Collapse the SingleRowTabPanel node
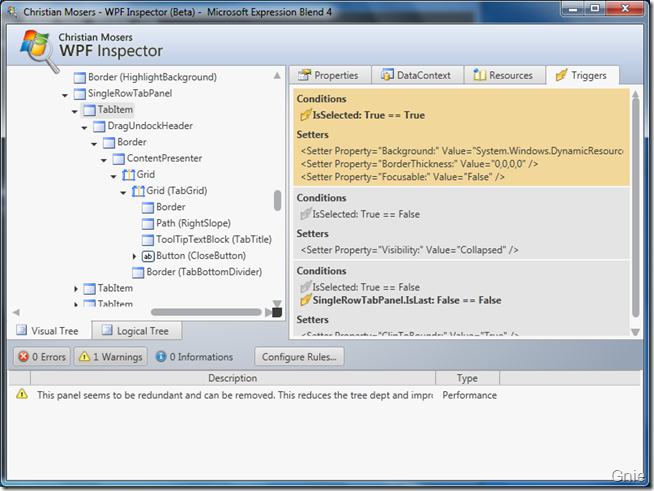The image size is (654, 491). click(65, 96)
